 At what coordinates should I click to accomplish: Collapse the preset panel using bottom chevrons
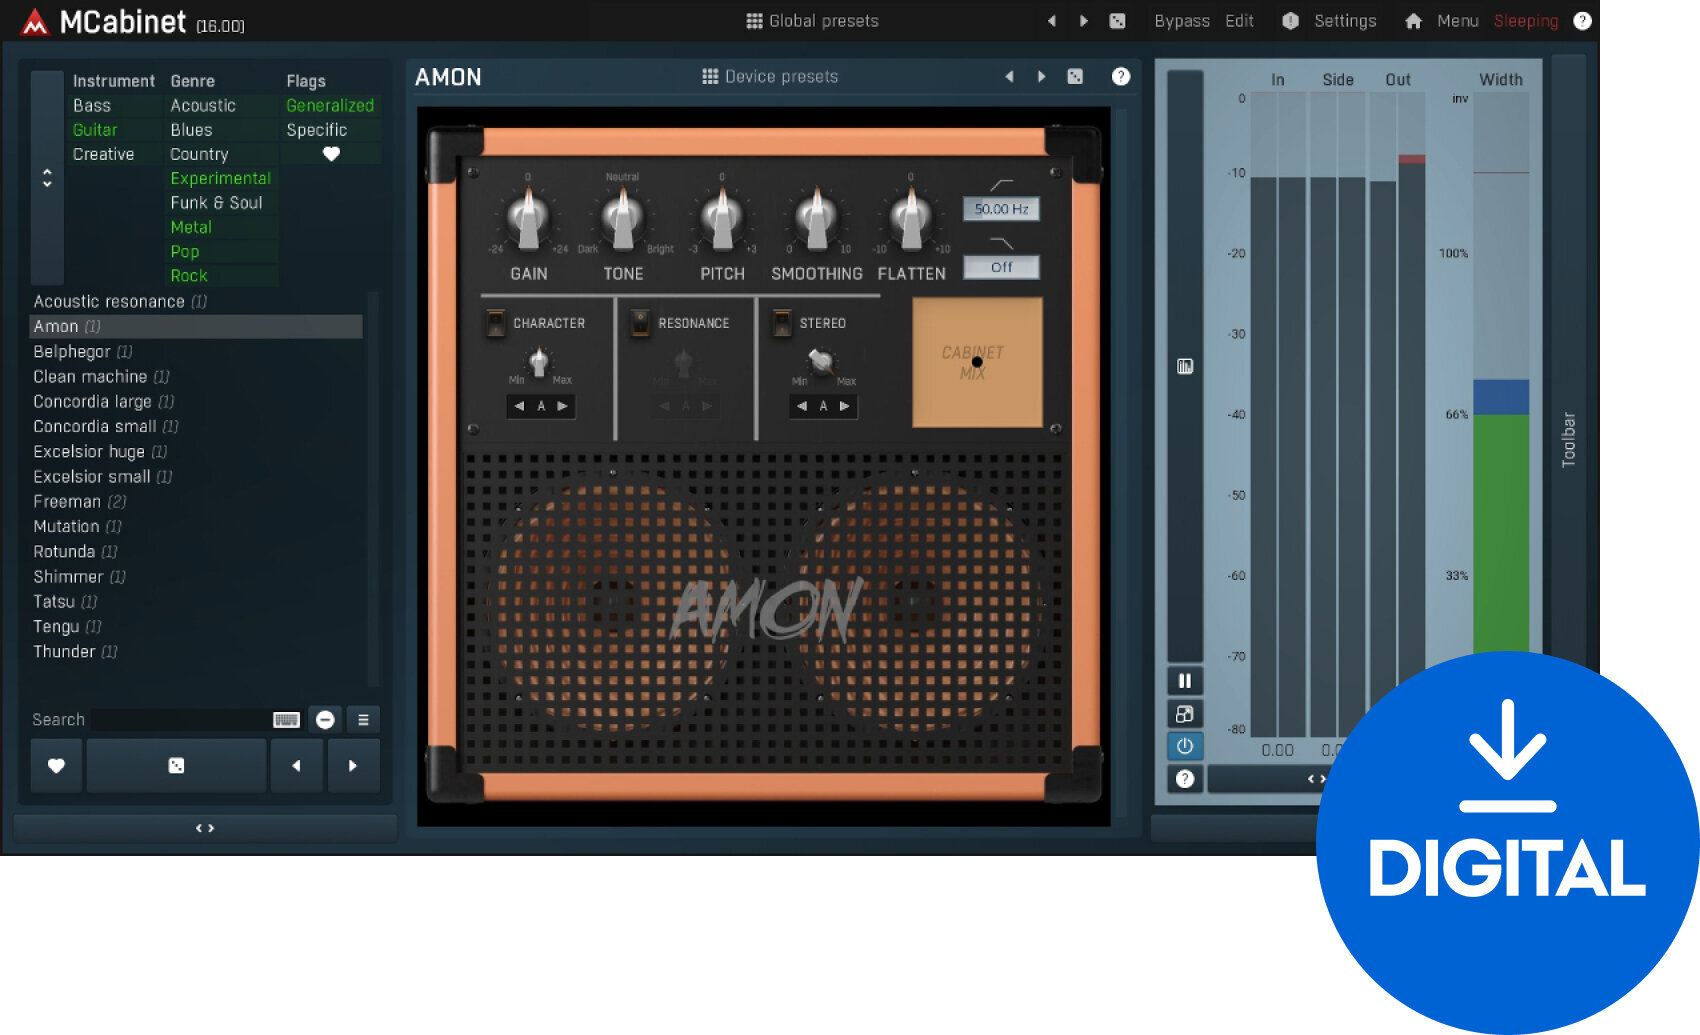204,827
